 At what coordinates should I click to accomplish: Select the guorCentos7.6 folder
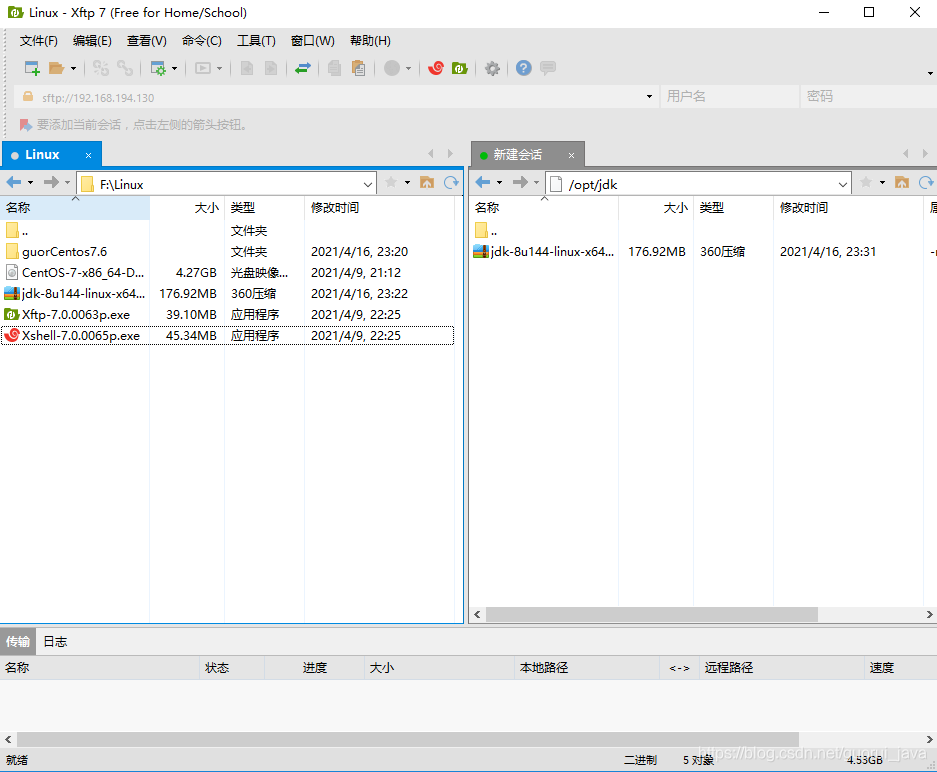(x=65, y=252)
